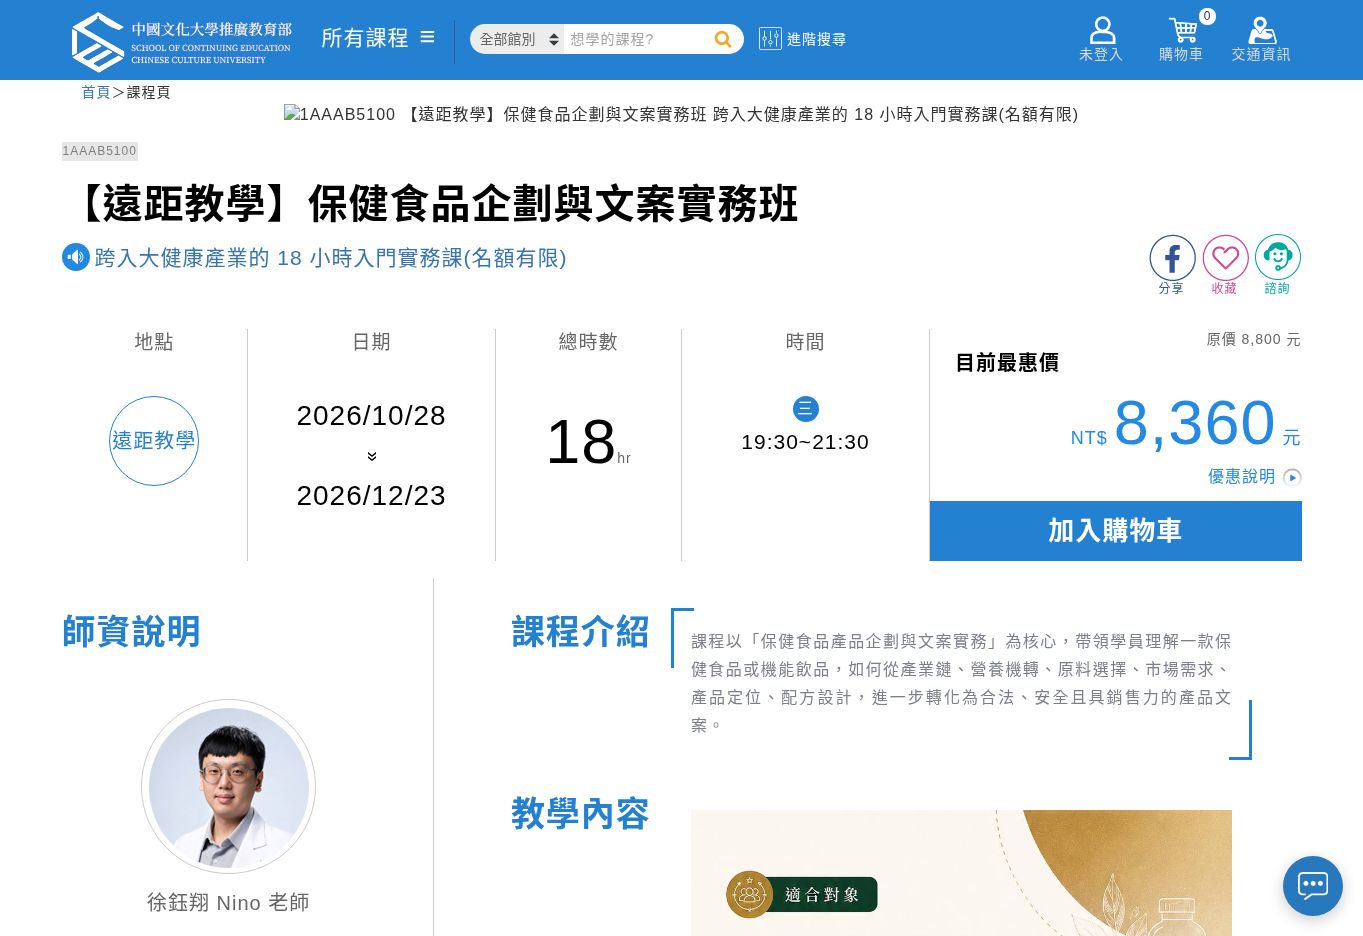The height and width of the screenshot is (936, 1363).
Task: Click the speaker announcement icon
Action: pyautogui.click(x=76, y=257)
